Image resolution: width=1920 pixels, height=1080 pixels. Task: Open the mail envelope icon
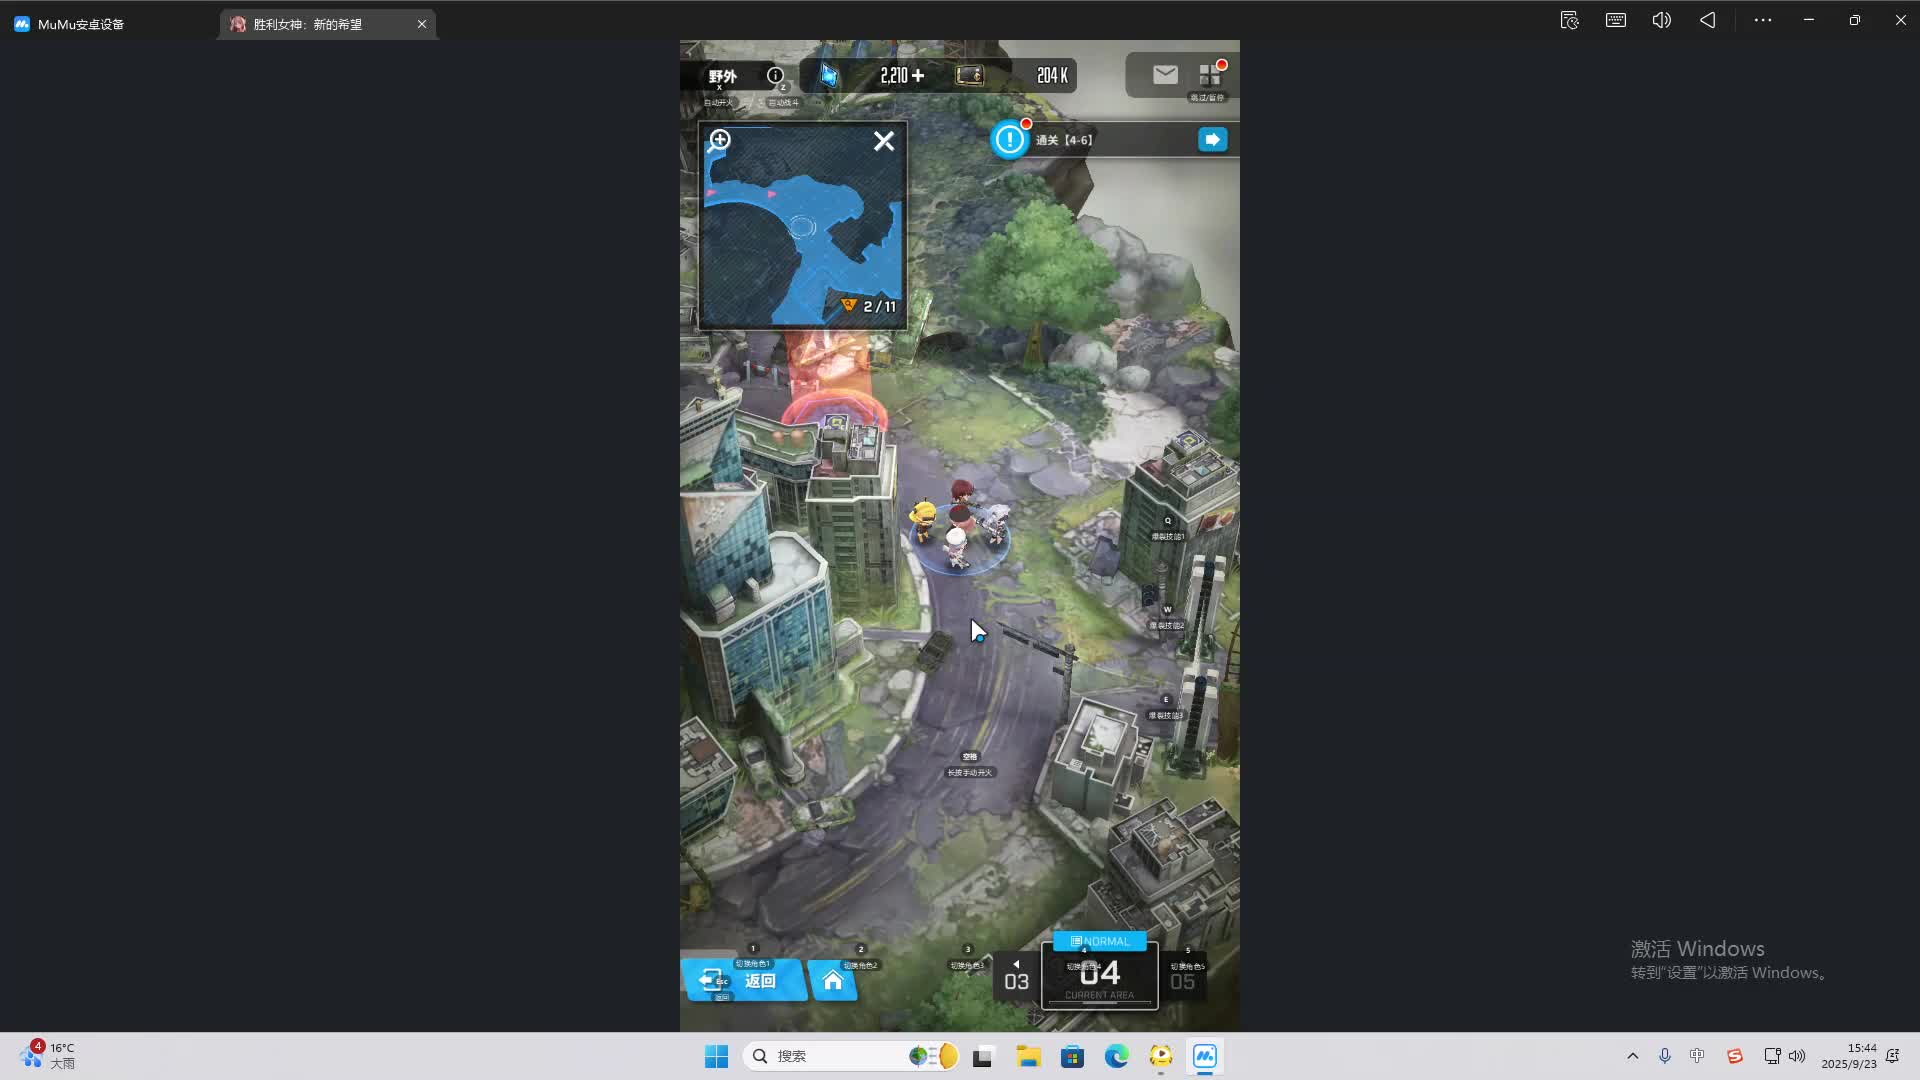[1164, 75]
